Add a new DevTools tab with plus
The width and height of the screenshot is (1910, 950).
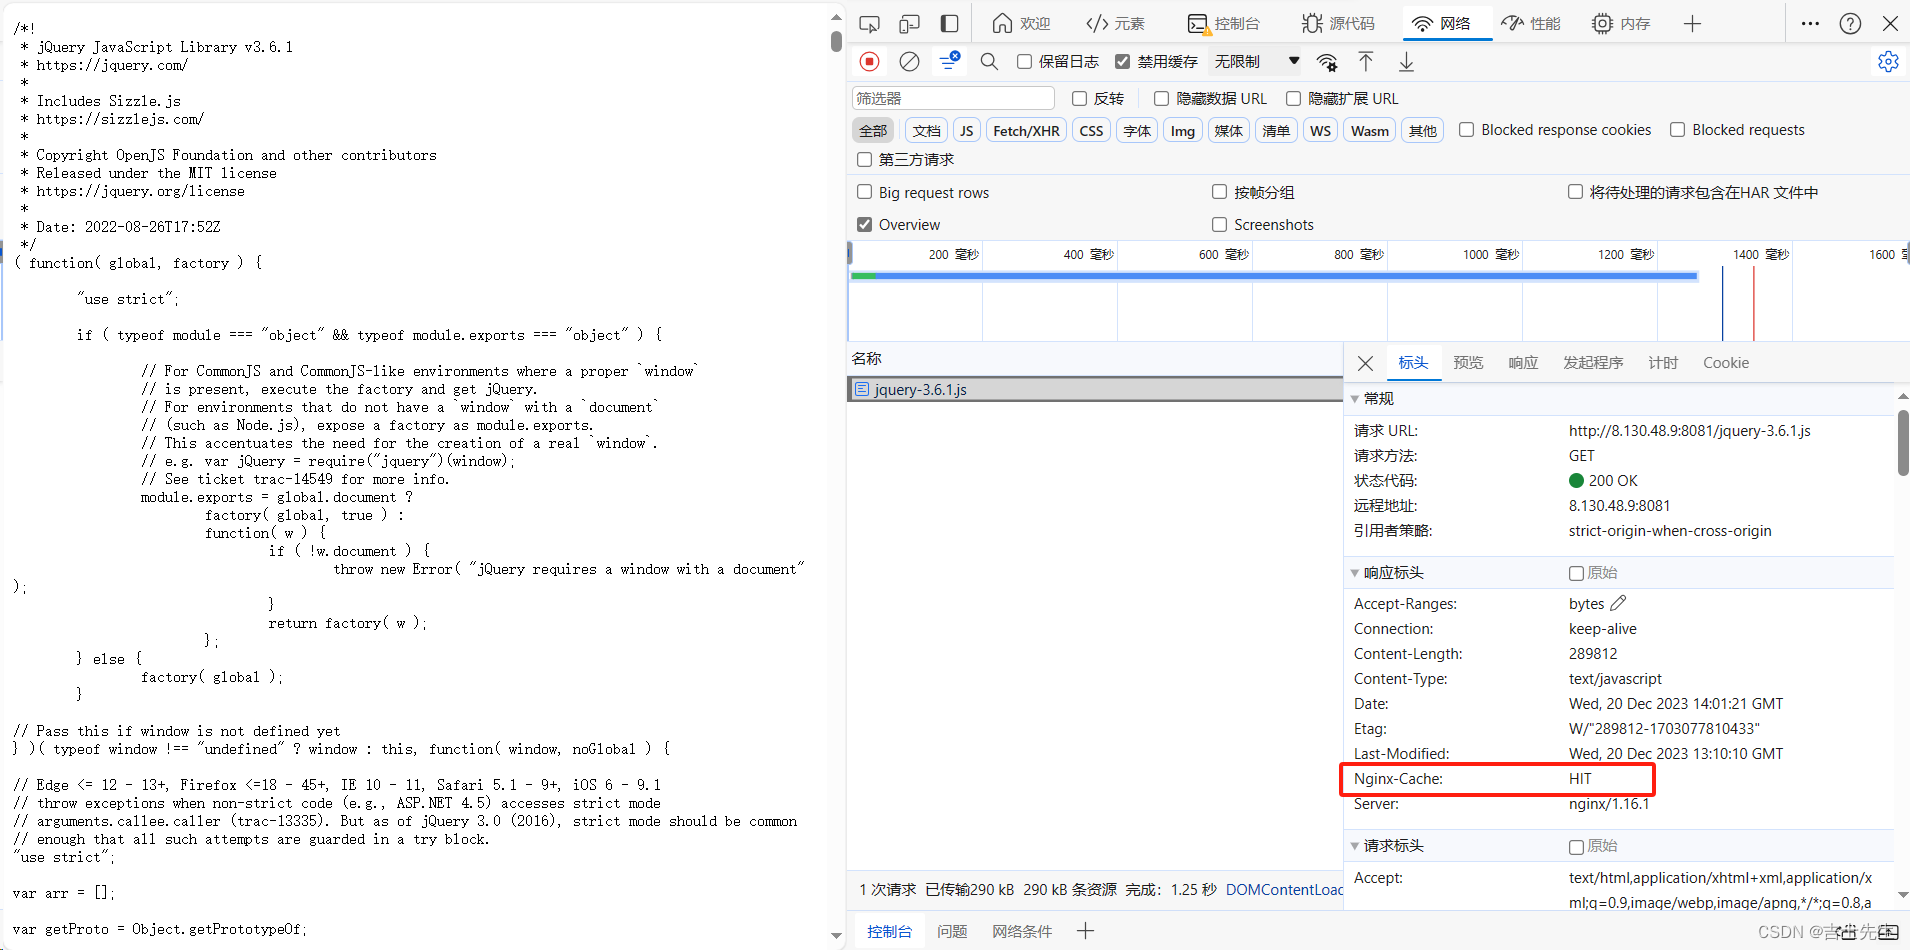click(1692, 23)
